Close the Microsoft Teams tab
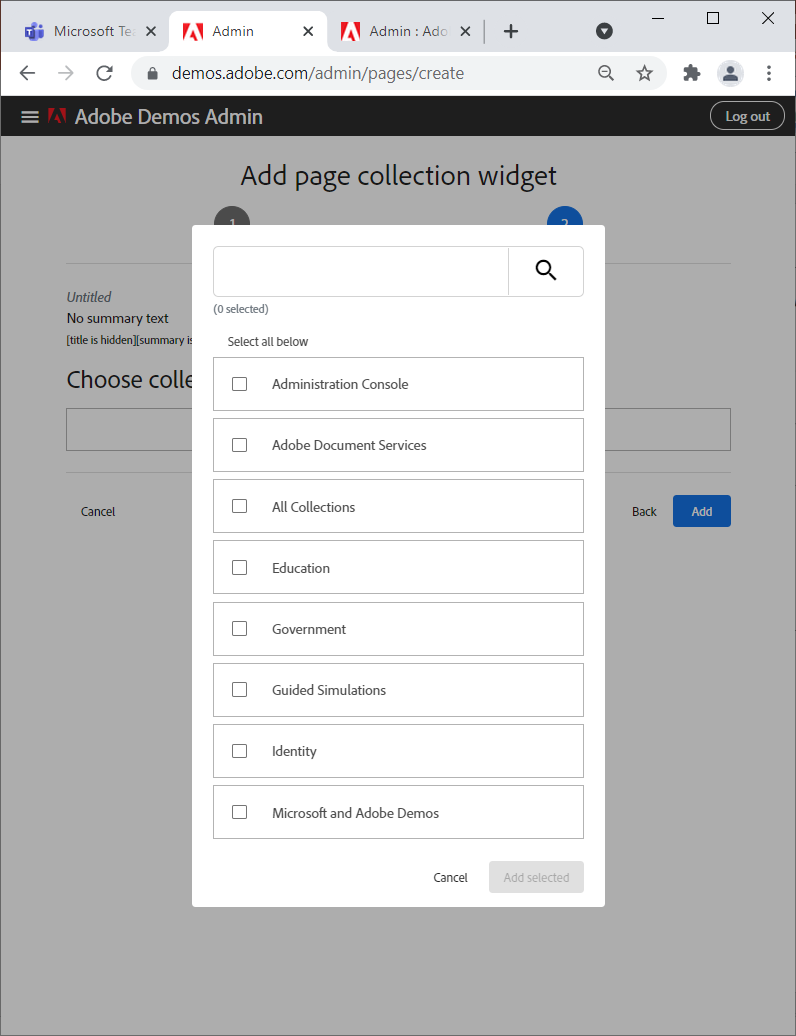 tap(151, 31)
